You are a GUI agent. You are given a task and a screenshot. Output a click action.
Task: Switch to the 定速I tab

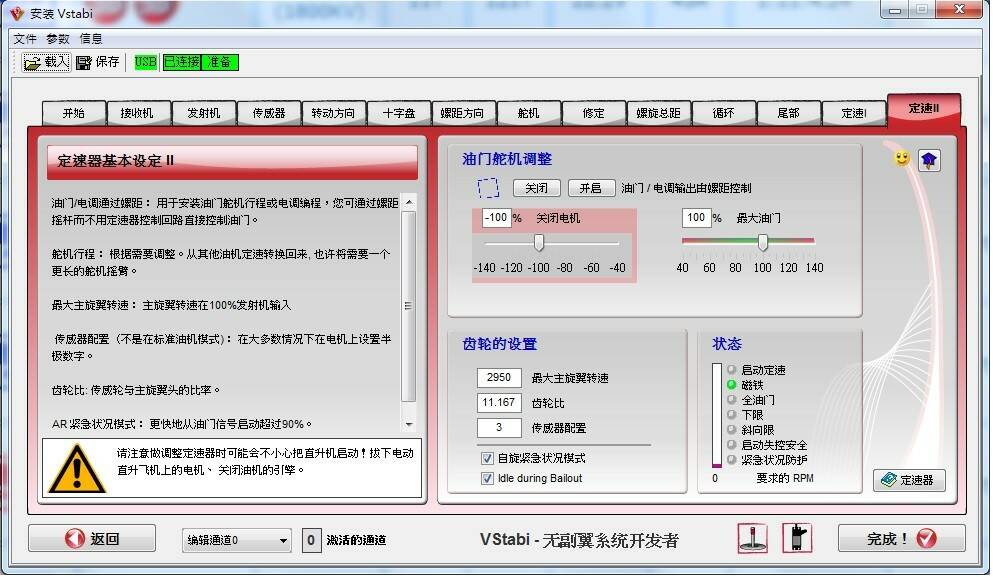[x=853, y=113]
